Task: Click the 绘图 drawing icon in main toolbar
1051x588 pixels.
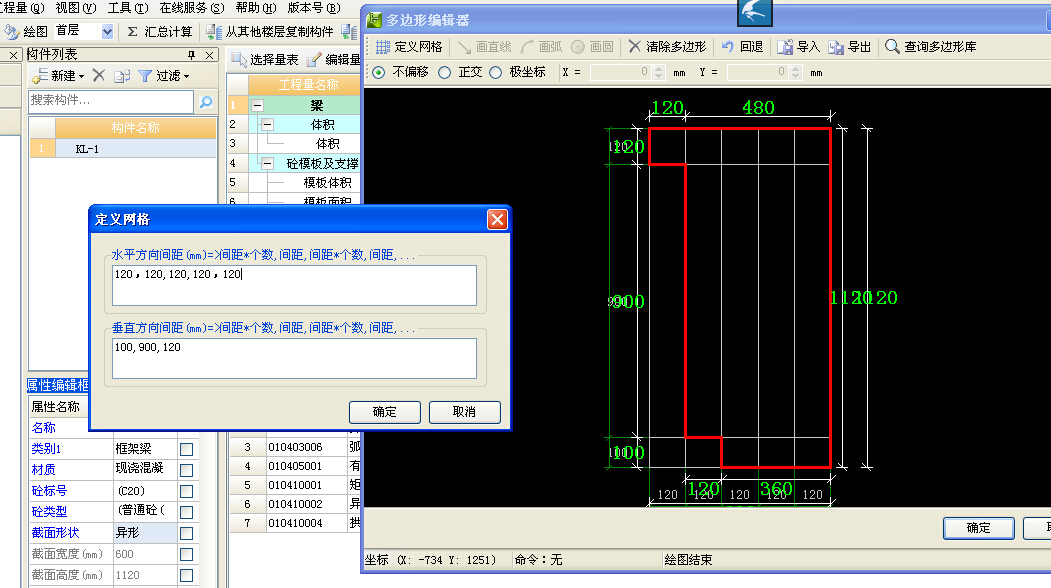Action: (x=11, y=32)
